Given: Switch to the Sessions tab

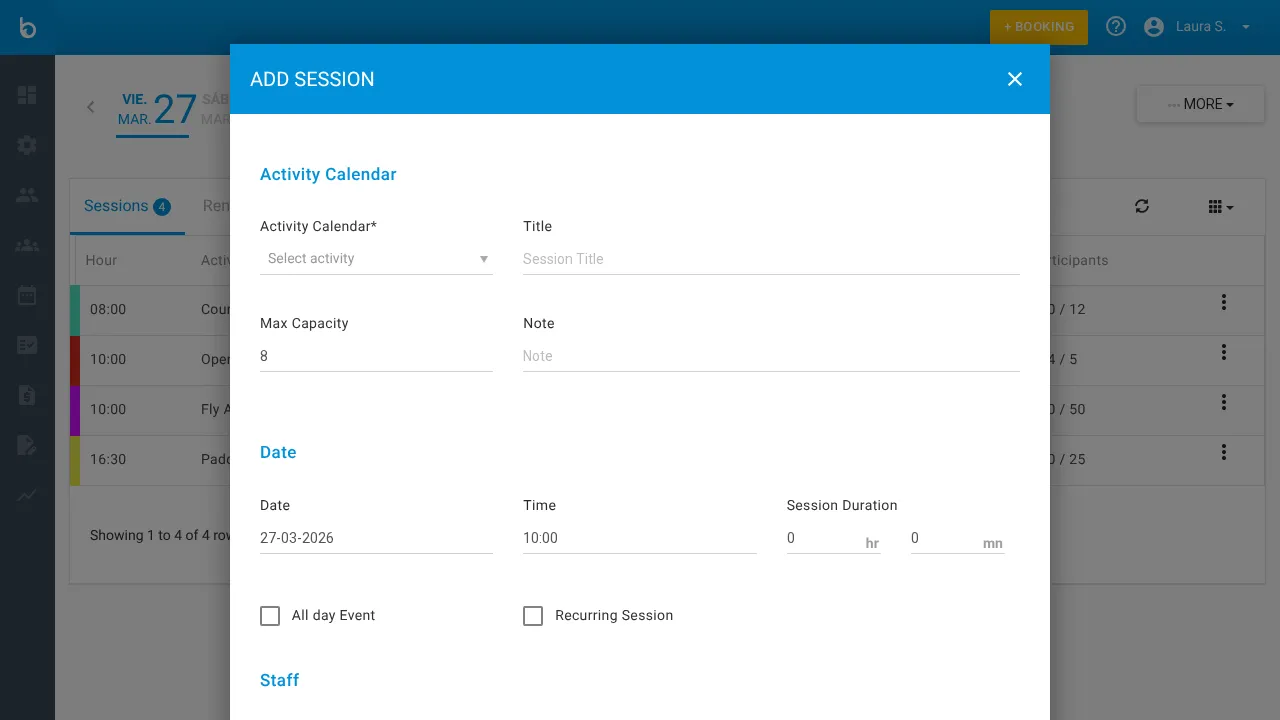Looking at the screenshot, I should (127, 206).
